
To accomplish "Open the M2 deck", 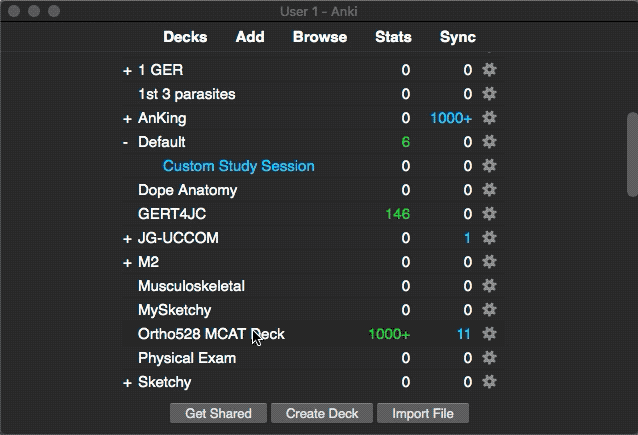I will pyautogui.click(x=148, y=262).
